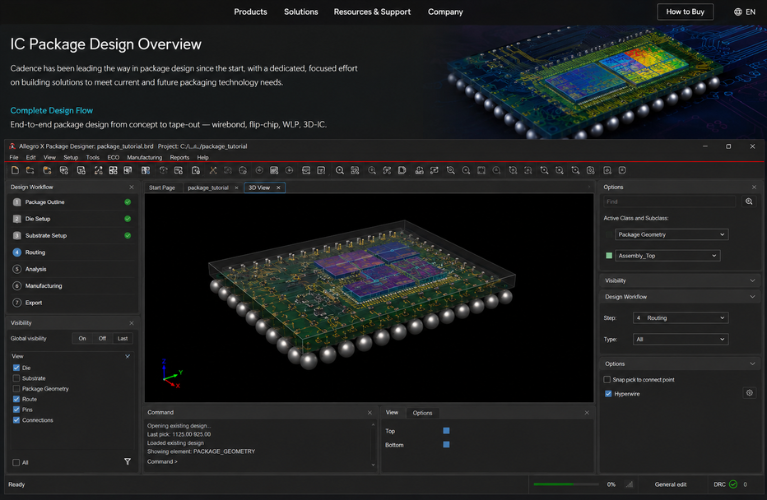The height and width of the screenshot is (500, 767).
Task: Click the Allegro app icon in title bar
Action: pos(12,146)
